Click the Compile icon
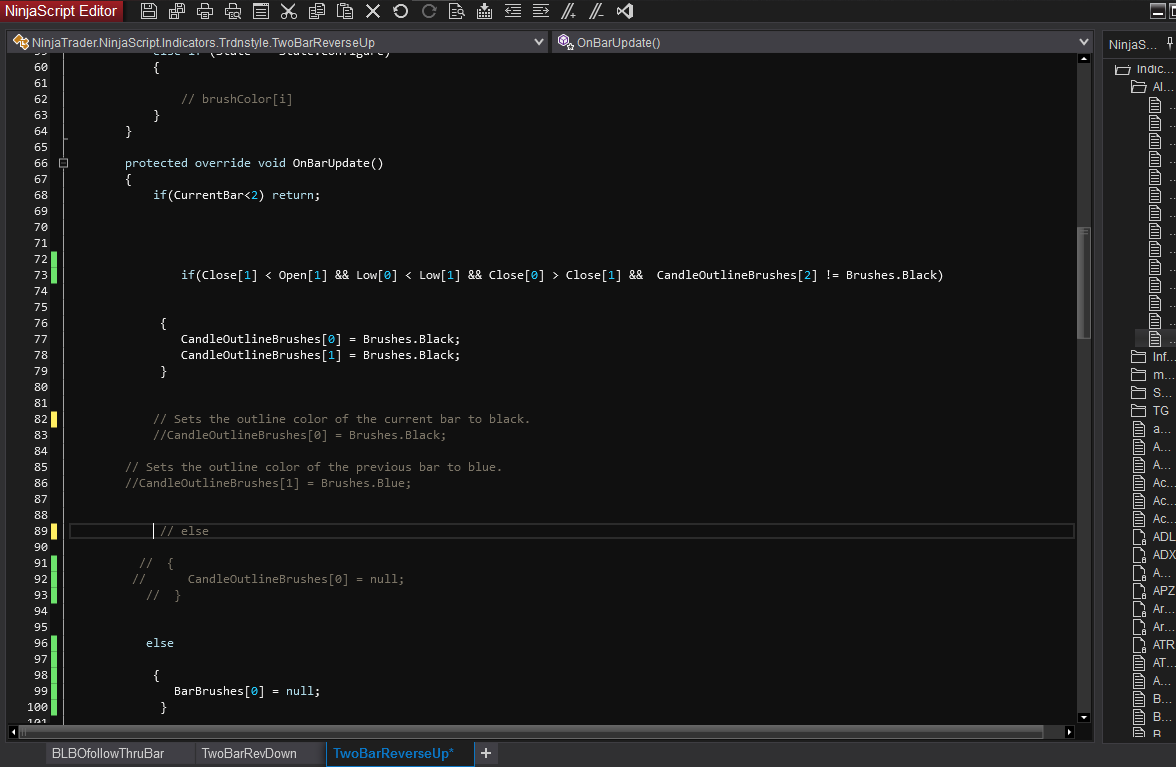This screenshot has height=767, width=1176. pos(485,12)
